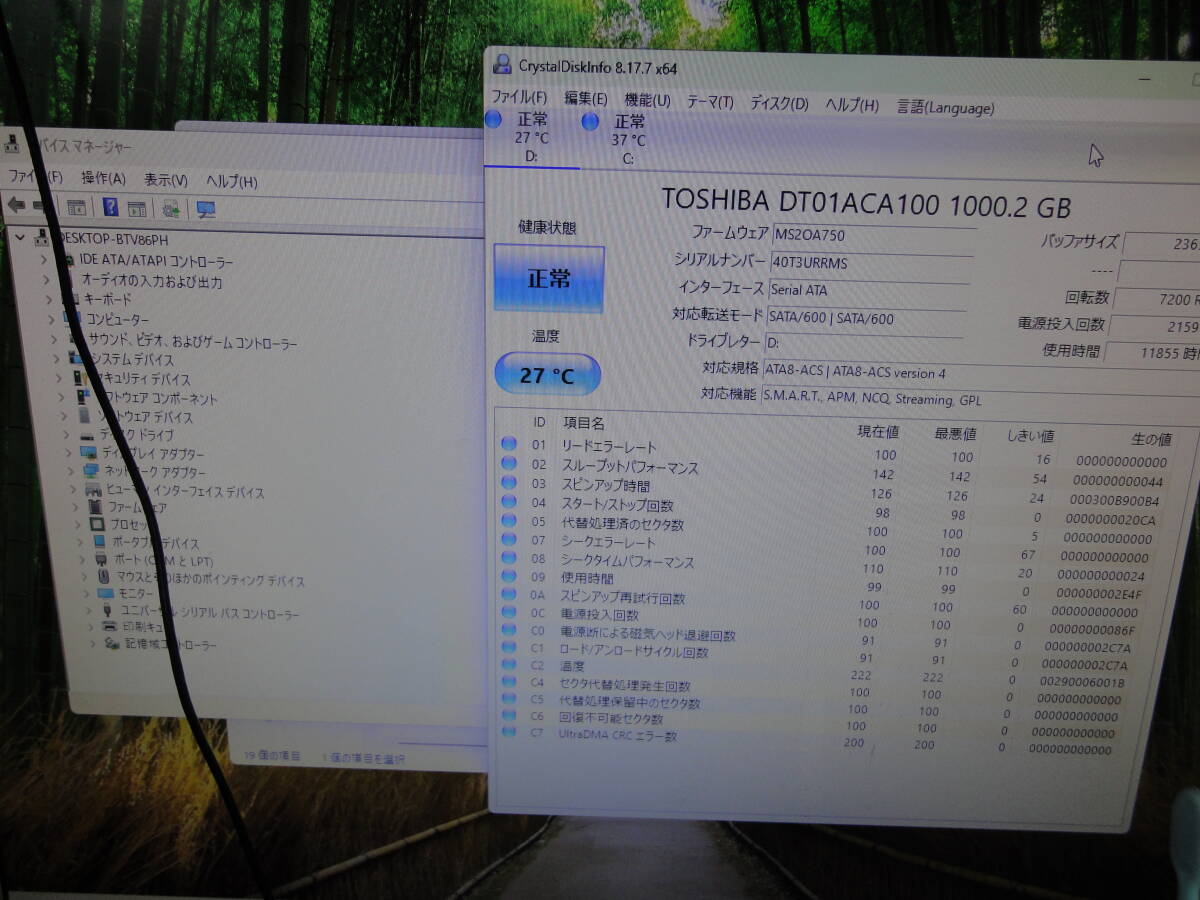The width and height of the screenshot is (1200, 900).
Task: Open 操作(A) menu in Device Manager
Action: click(x=103, y=178)
